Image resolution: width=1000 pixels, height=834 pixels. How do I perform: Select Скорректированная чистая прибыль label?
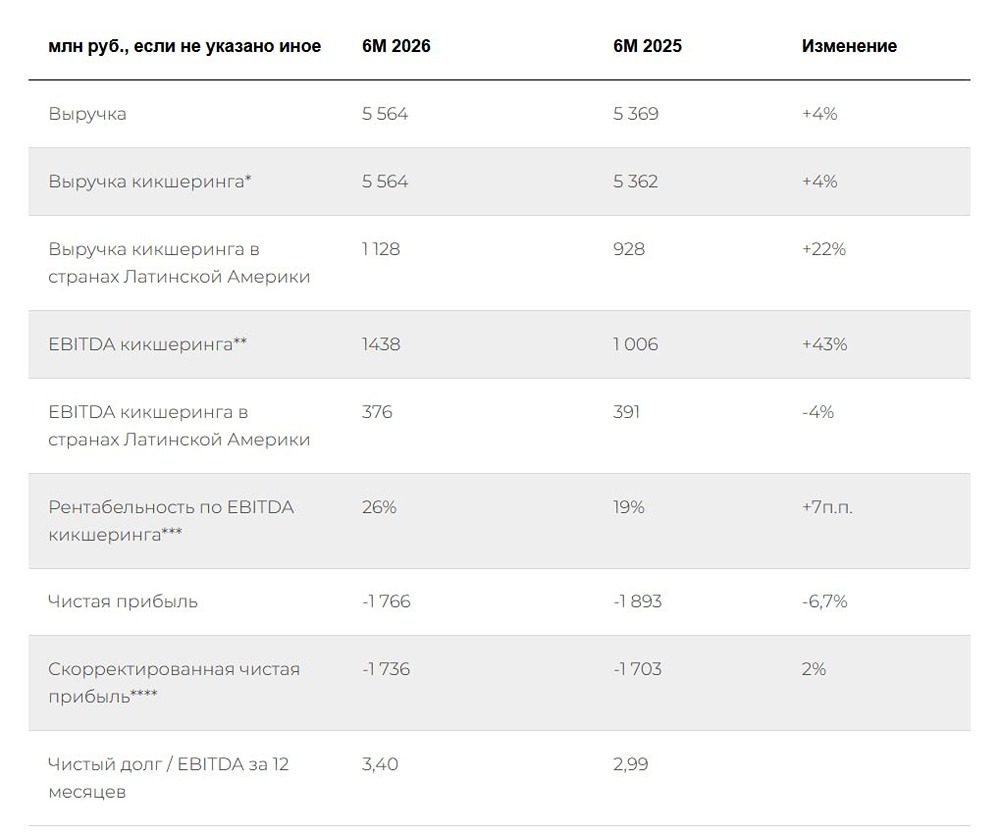click(174, 683)
